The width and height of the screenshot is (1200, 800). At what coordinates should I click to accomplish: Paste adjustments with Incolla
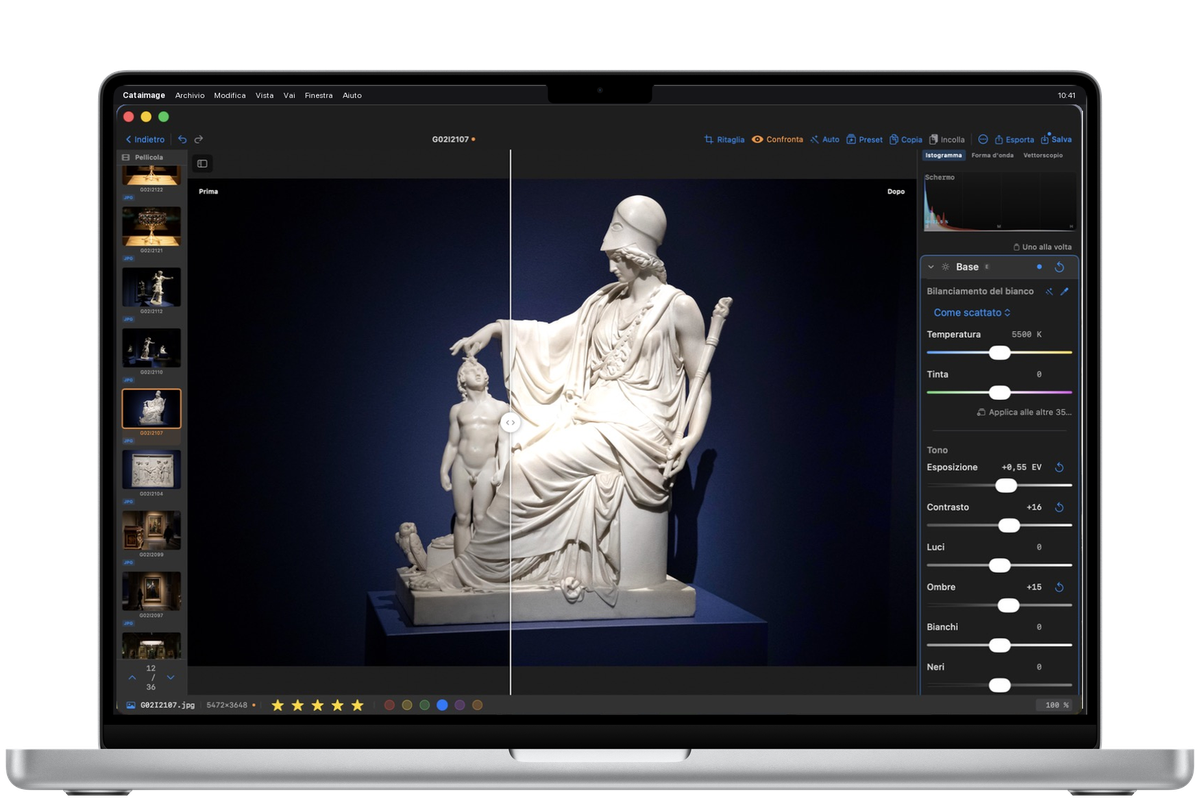[x=947, y=139]
